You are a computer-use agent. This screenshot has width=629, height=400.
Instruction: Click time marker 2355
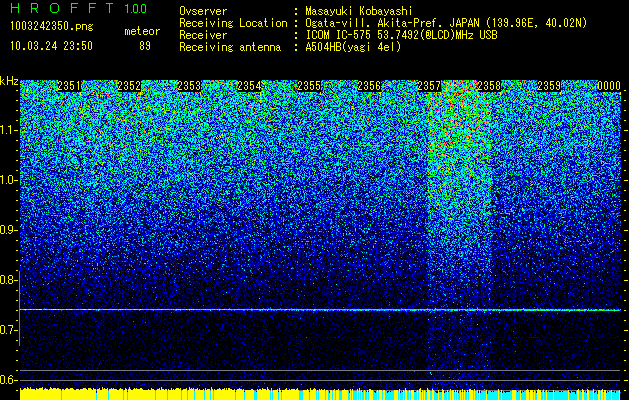(x=309, y=86)
